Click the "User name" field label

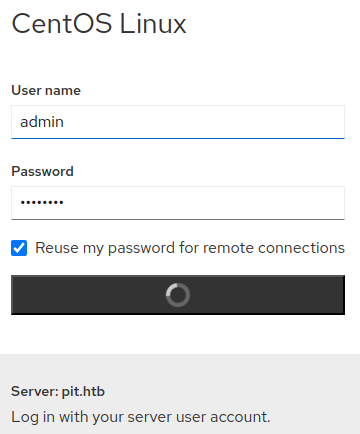coord(46,90)
